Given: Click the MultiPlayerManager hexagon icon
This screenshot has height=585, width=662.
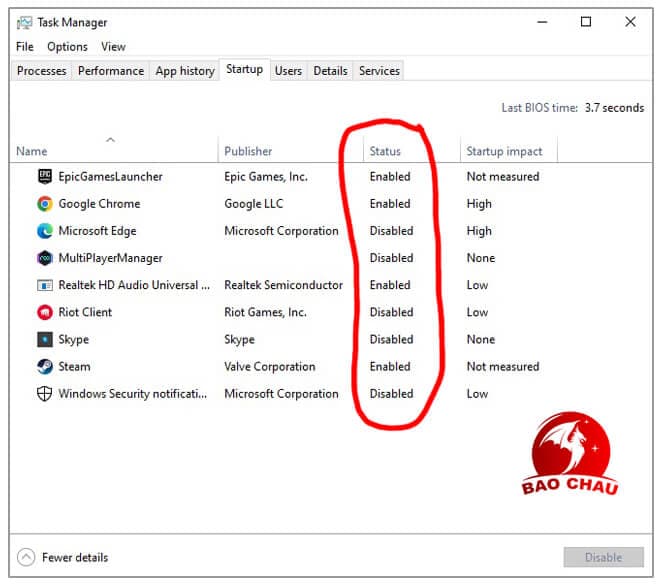Looking at the screenshot, I should [45, 258].
